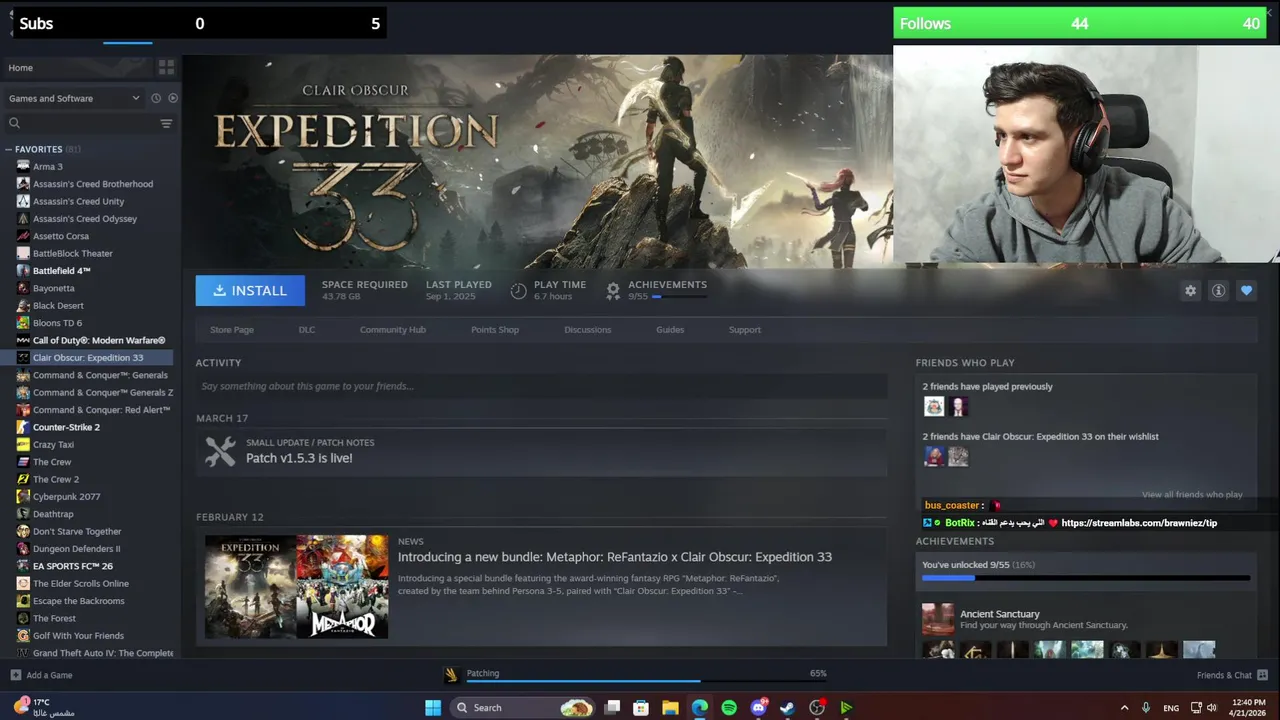
Task: Click first friend avatar who played previously
Action: [x=934, y=406]
